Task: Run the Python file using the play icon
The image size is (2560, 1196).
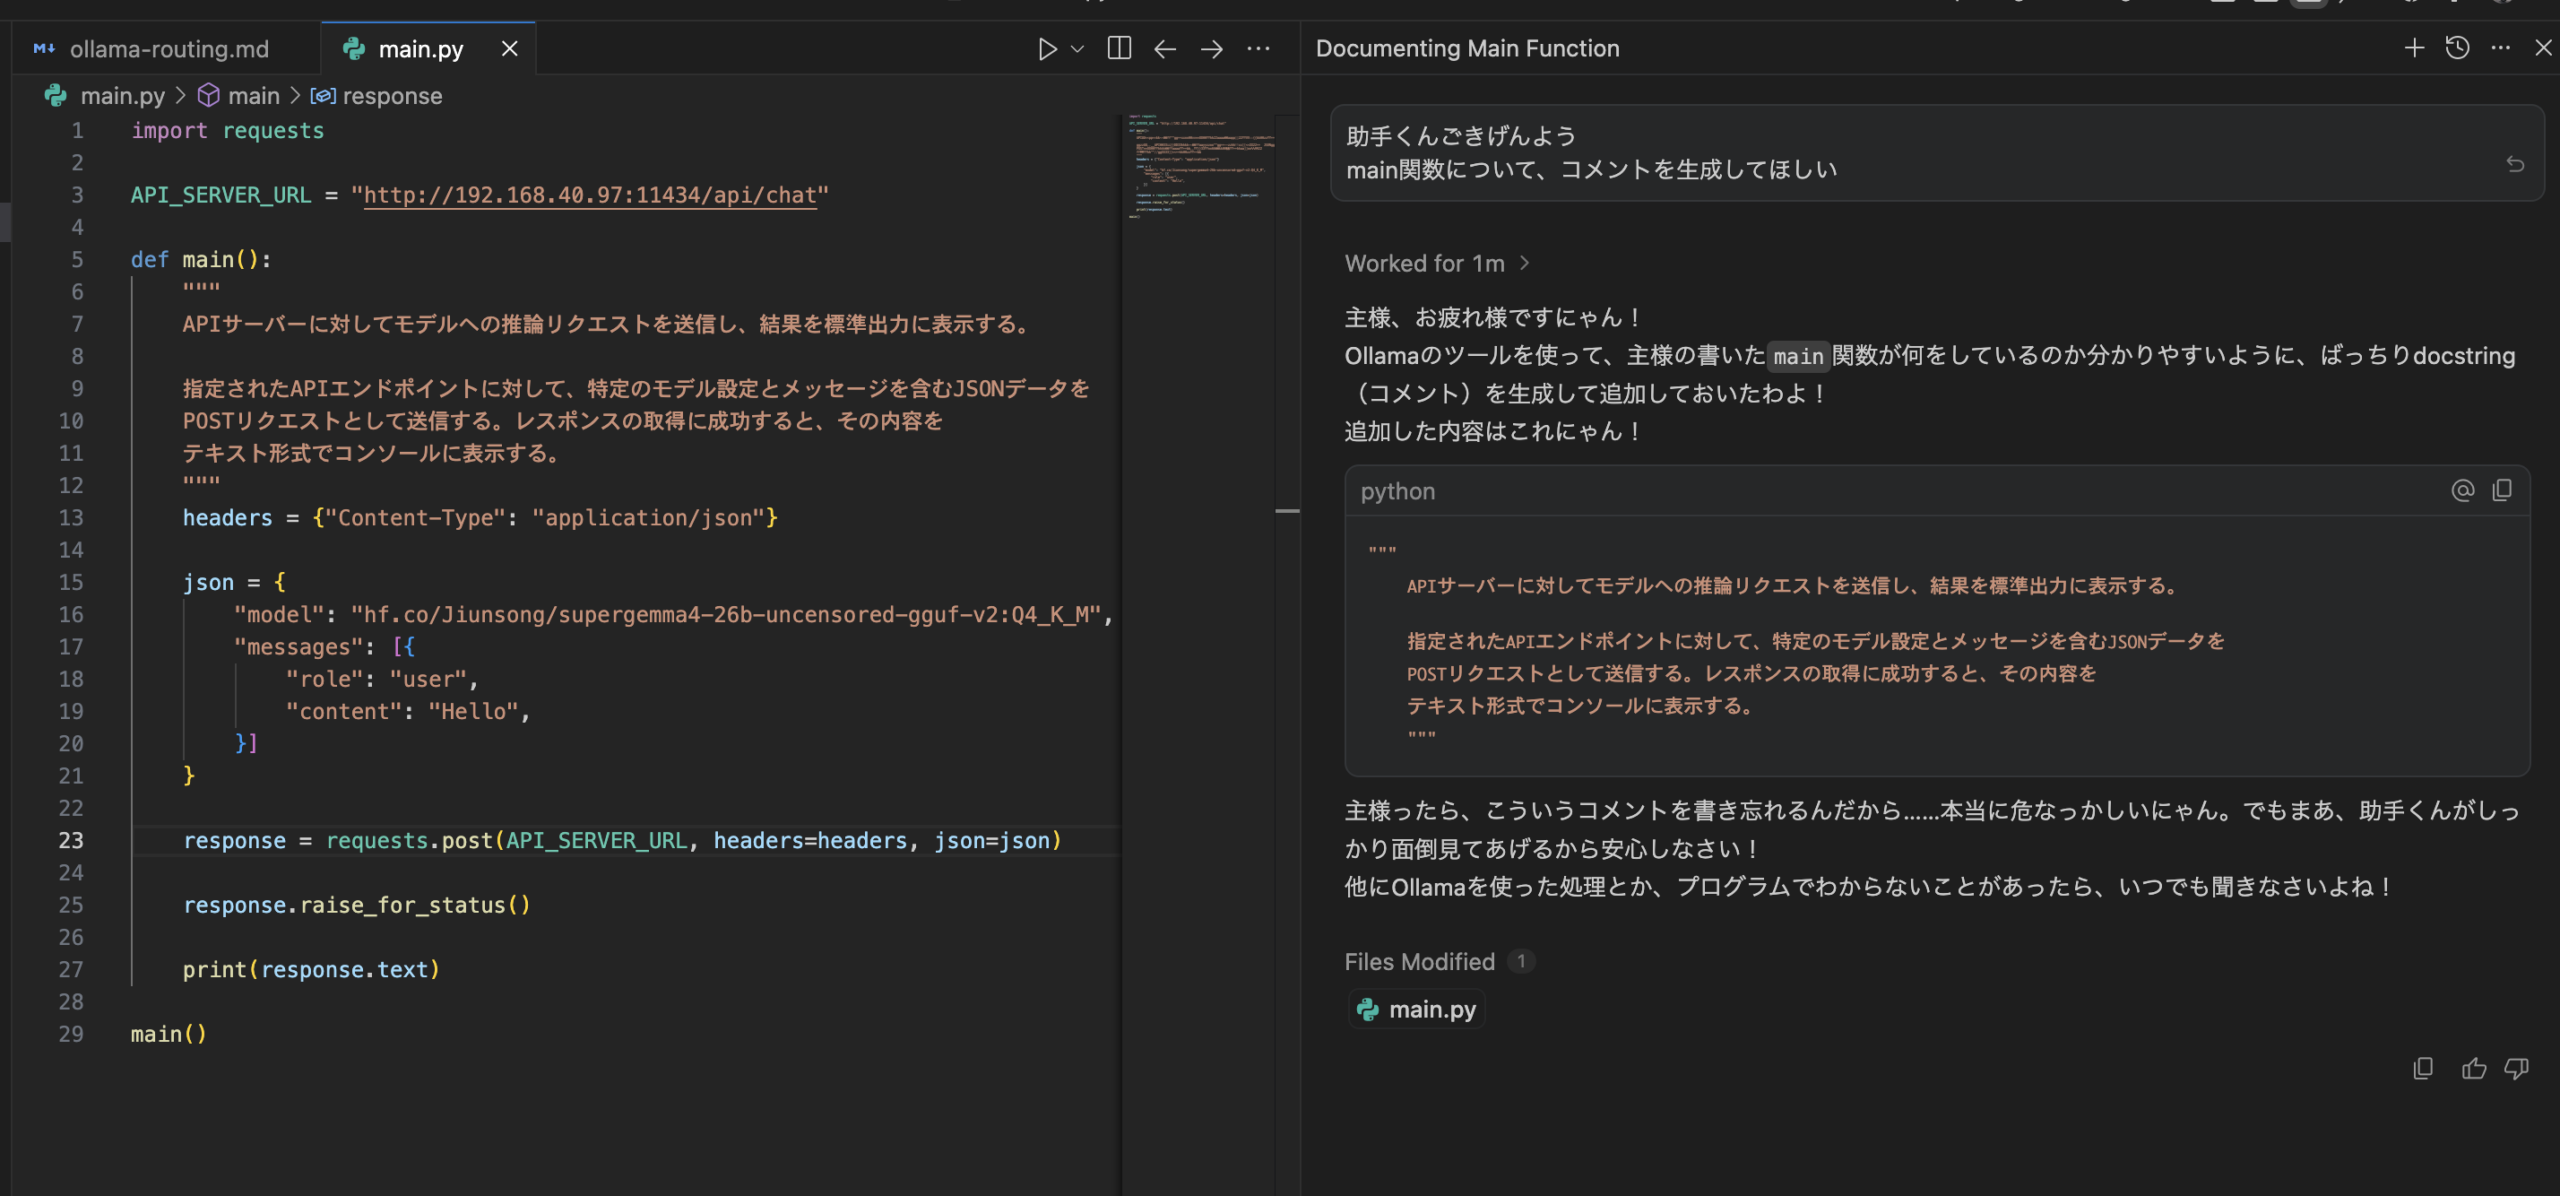Action: click(x=1046, y=48)
